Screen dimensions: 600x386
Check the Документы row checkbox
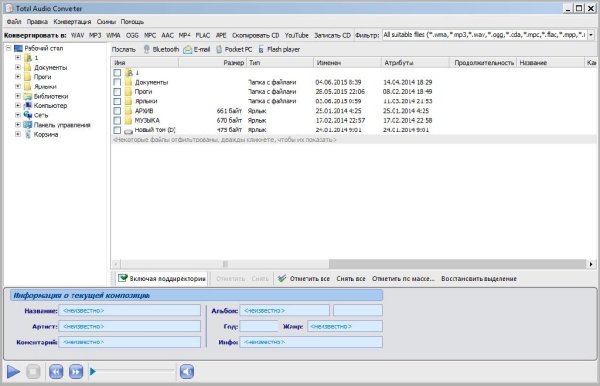pyautogui.click(x=117, y=82)
